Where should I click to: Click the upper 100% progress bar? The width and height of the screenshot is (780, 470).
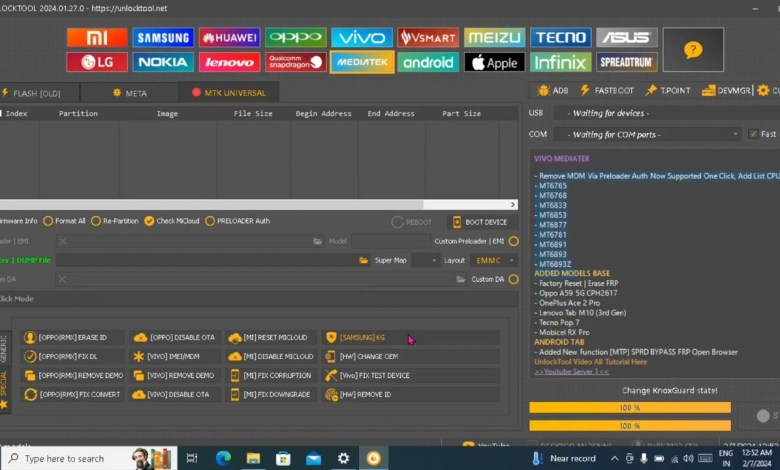point(630,408)
